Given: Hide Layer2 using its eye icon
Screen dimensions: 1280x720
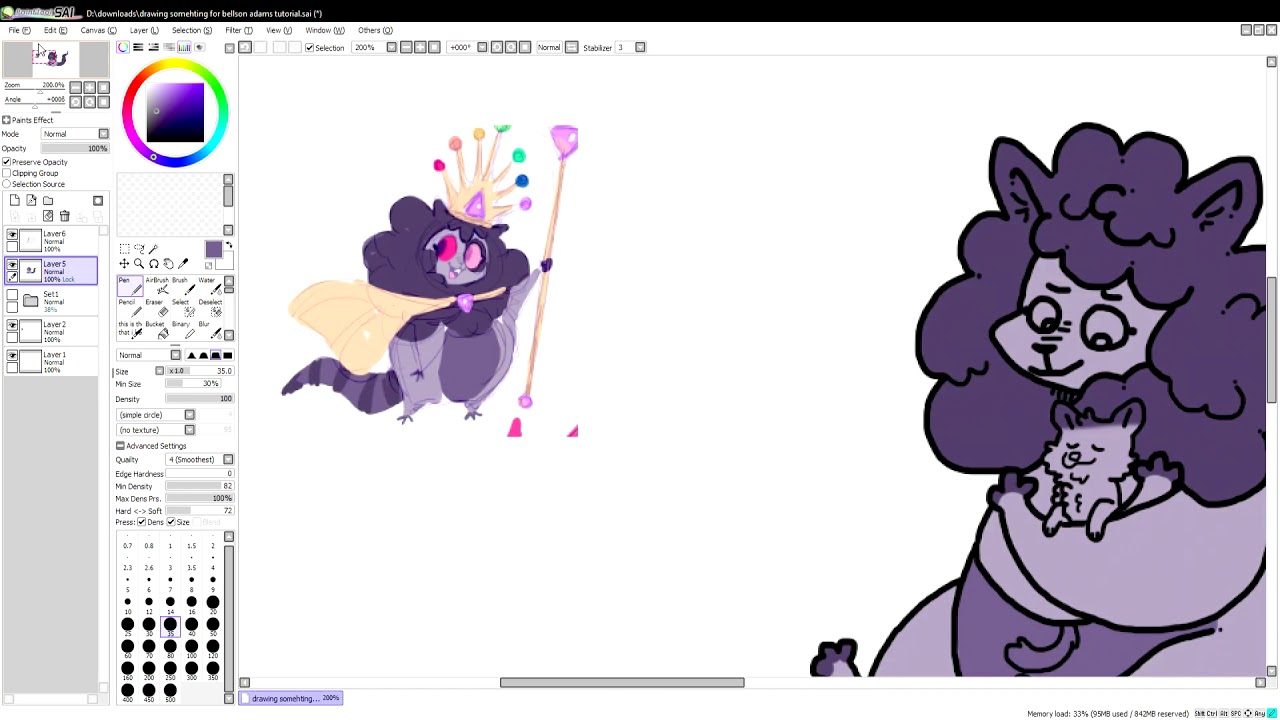Looking at the screenshot, I should click(12, 325).
